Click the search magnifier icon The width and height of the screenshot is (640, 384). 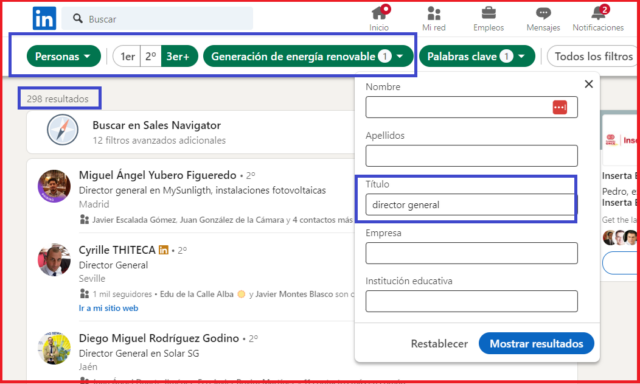[78, 18]
